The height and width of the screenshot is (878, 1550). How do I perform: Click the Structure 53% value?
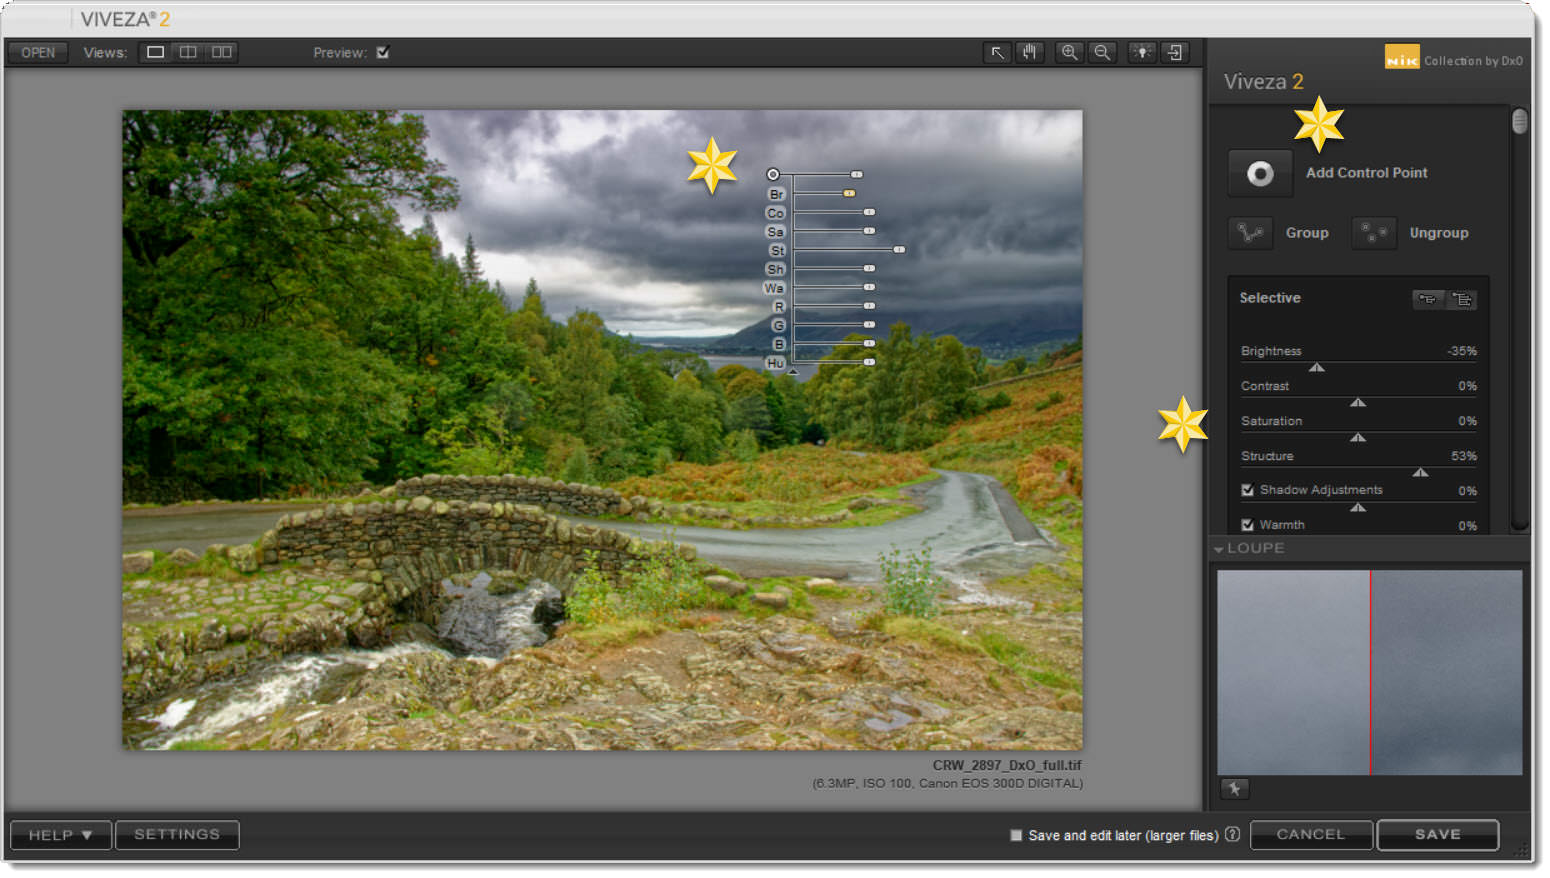coord(1464,456)
